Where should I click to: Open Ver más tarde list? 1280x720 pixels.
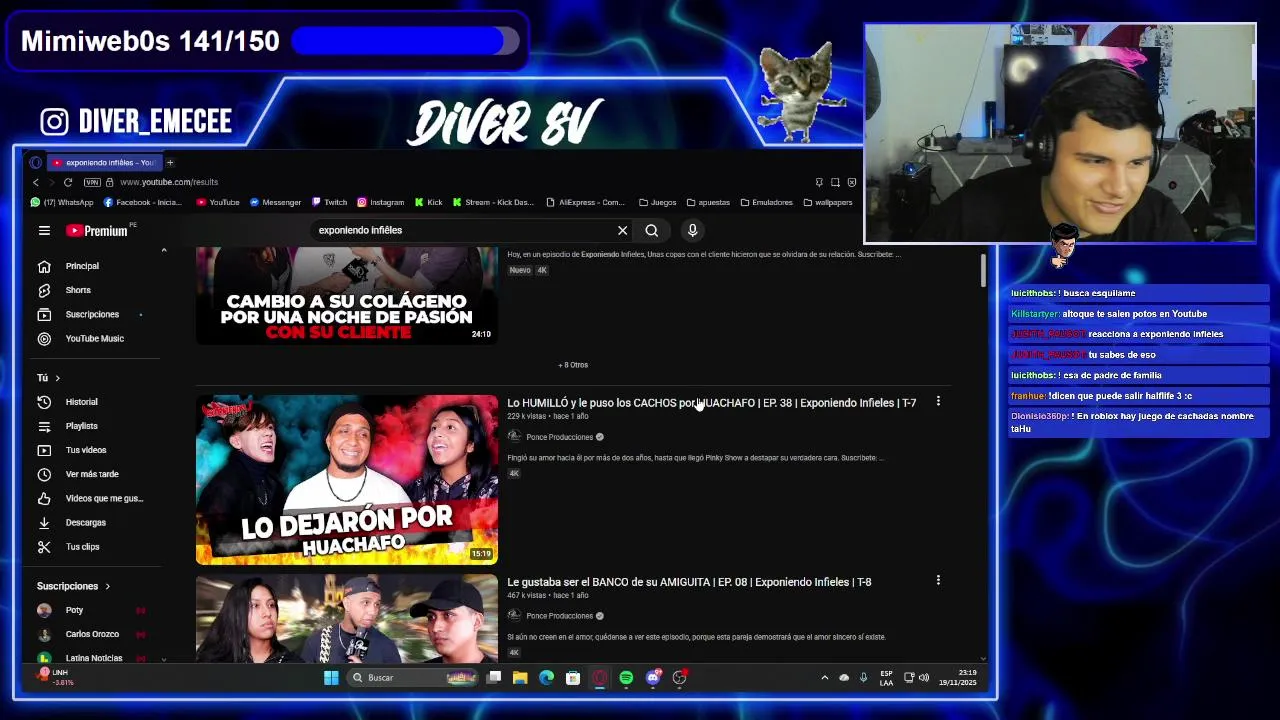92,474
